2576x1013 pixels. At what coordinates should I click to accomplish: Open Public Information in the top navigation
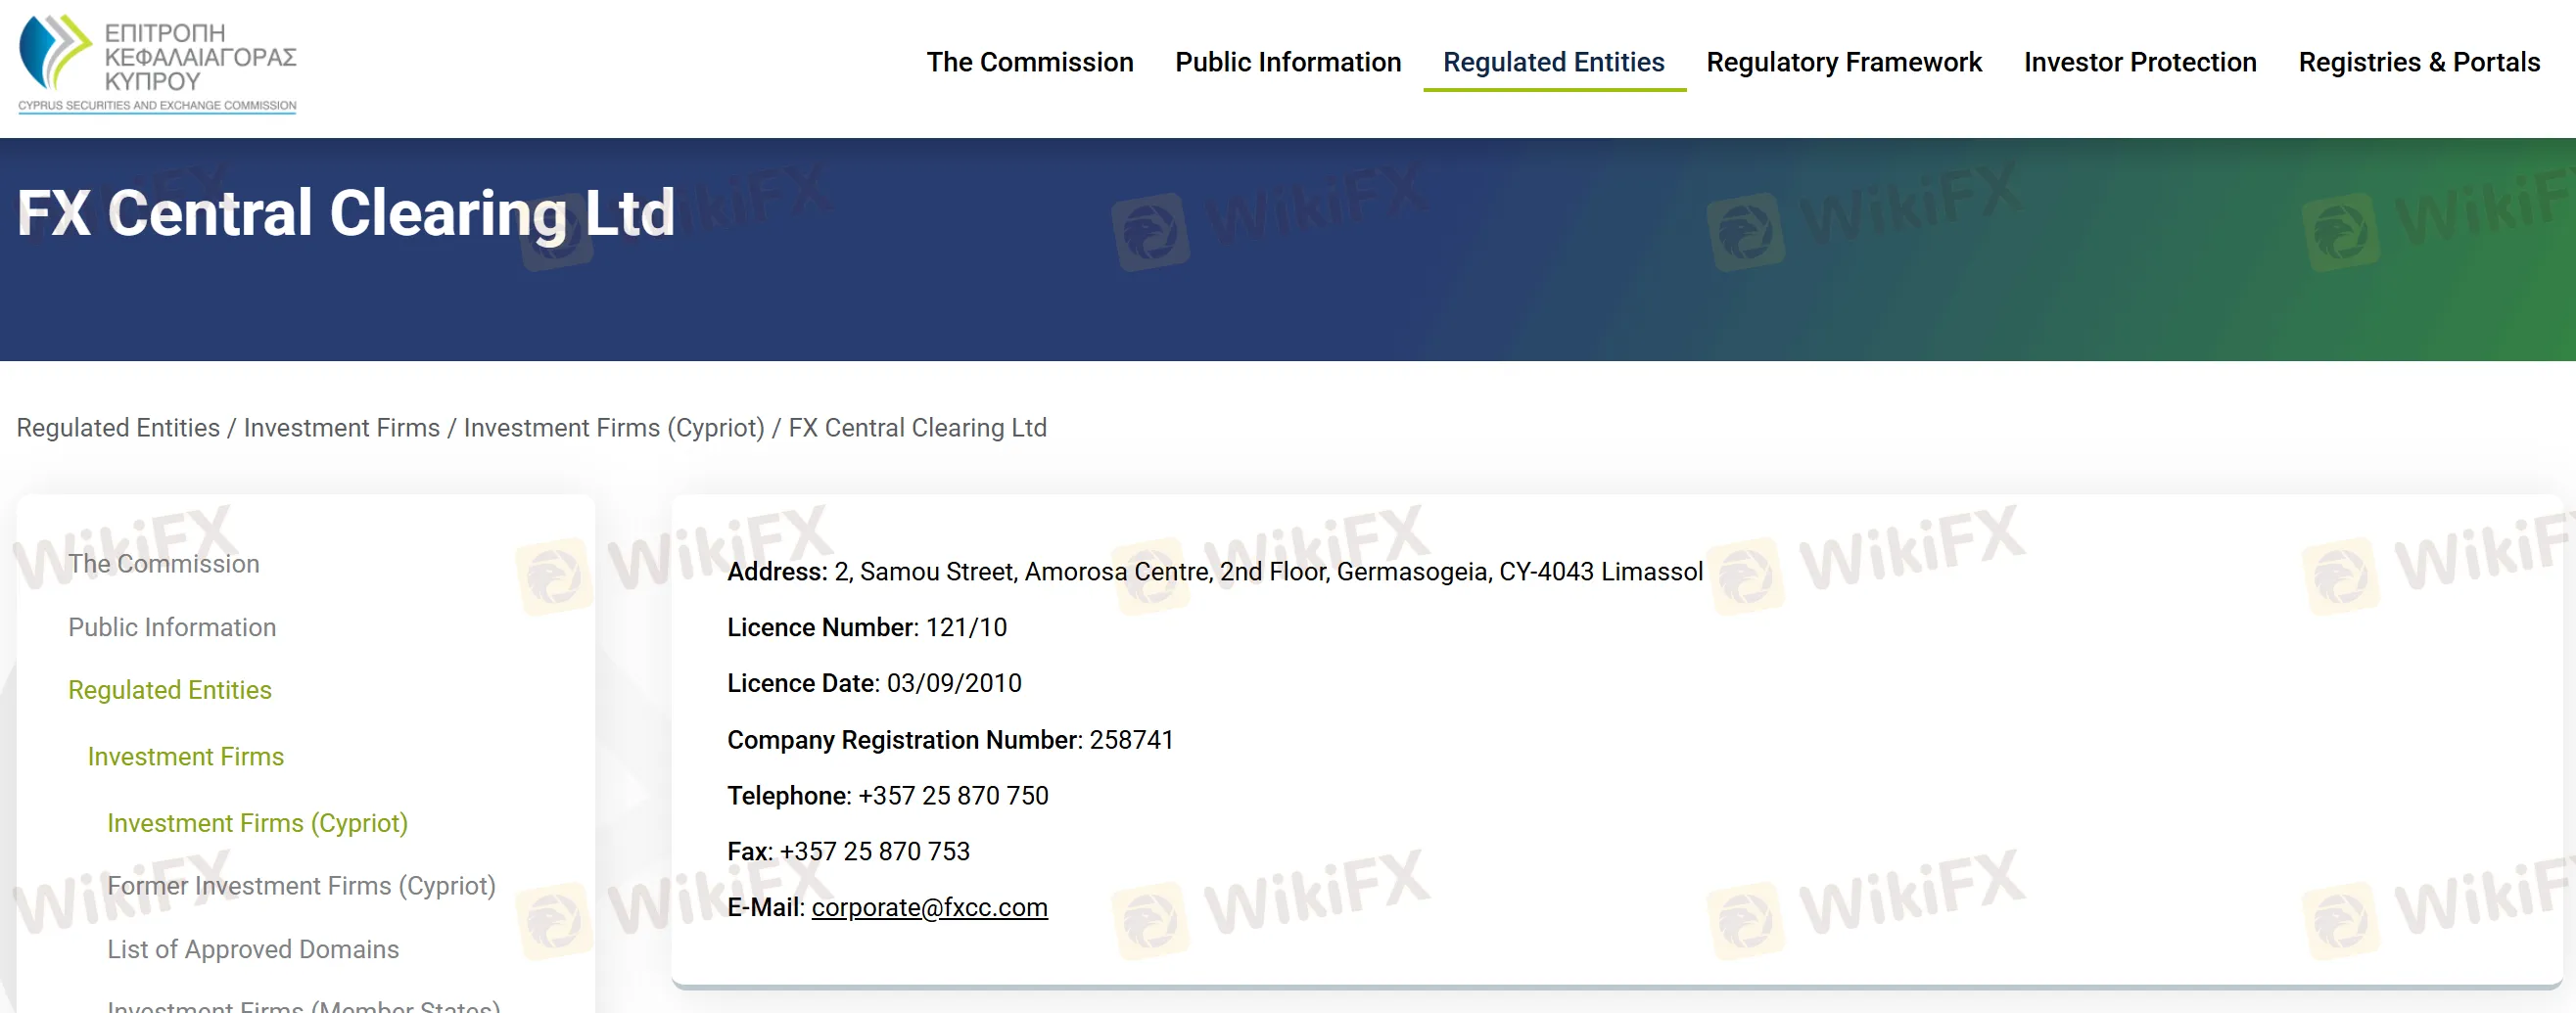[x=1287, y=62]
